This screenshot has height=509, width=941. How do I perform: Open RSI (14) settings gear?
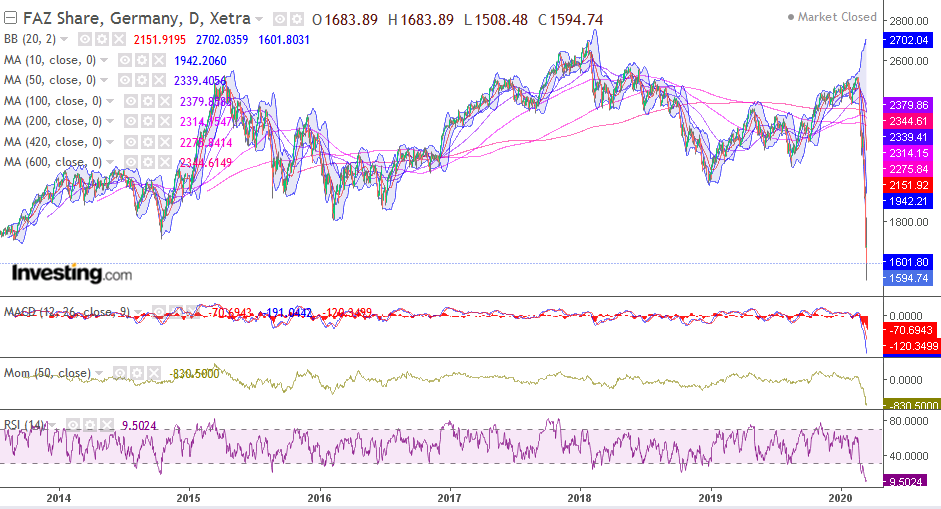(x=89, y=425)
